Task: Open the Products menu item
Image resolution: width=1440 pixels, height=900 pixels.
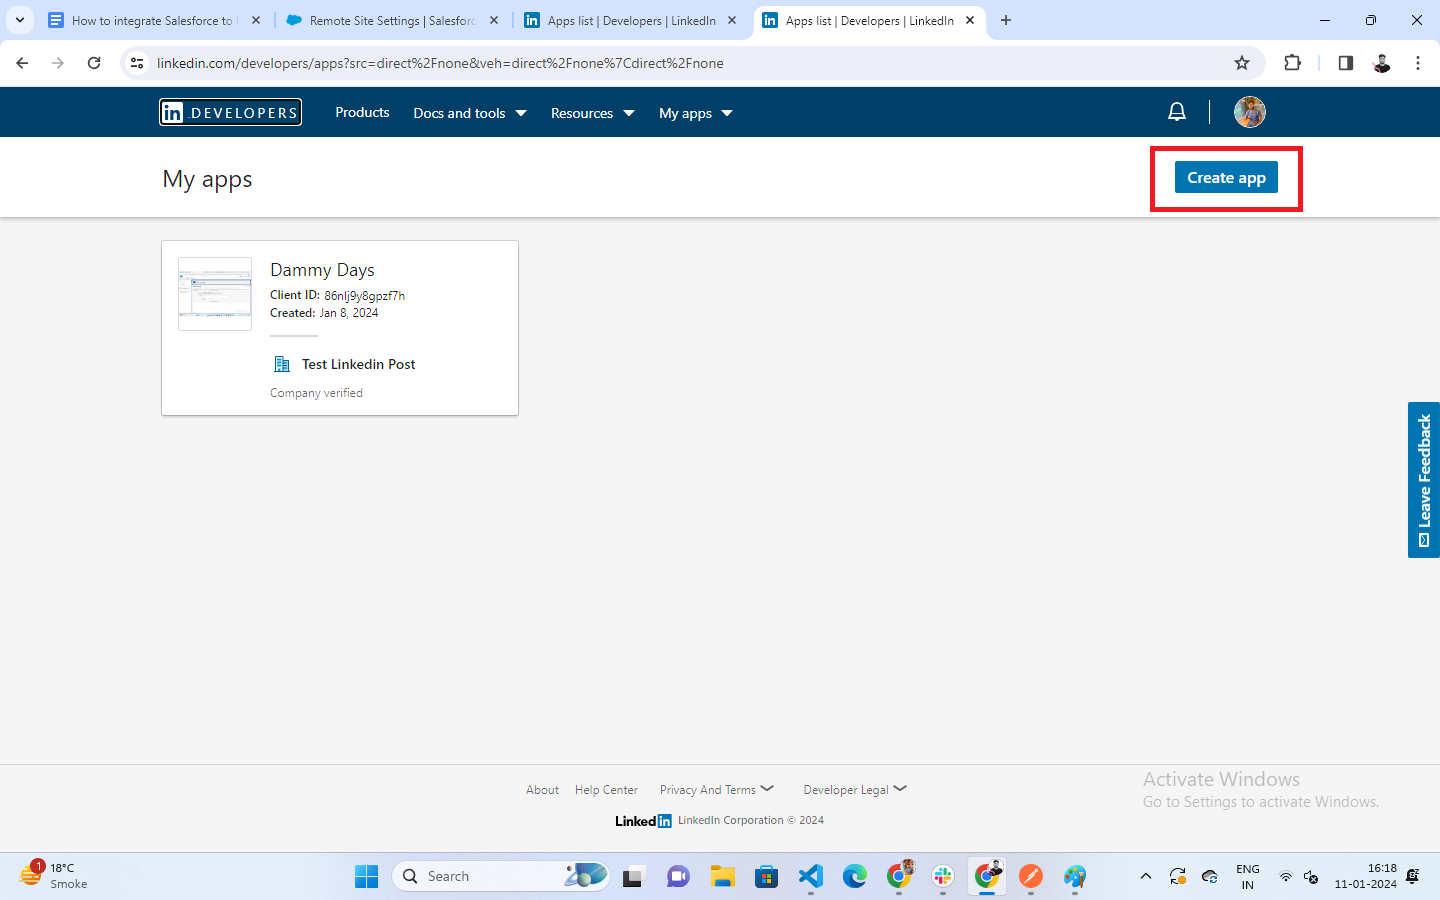Action: (362, 112)
